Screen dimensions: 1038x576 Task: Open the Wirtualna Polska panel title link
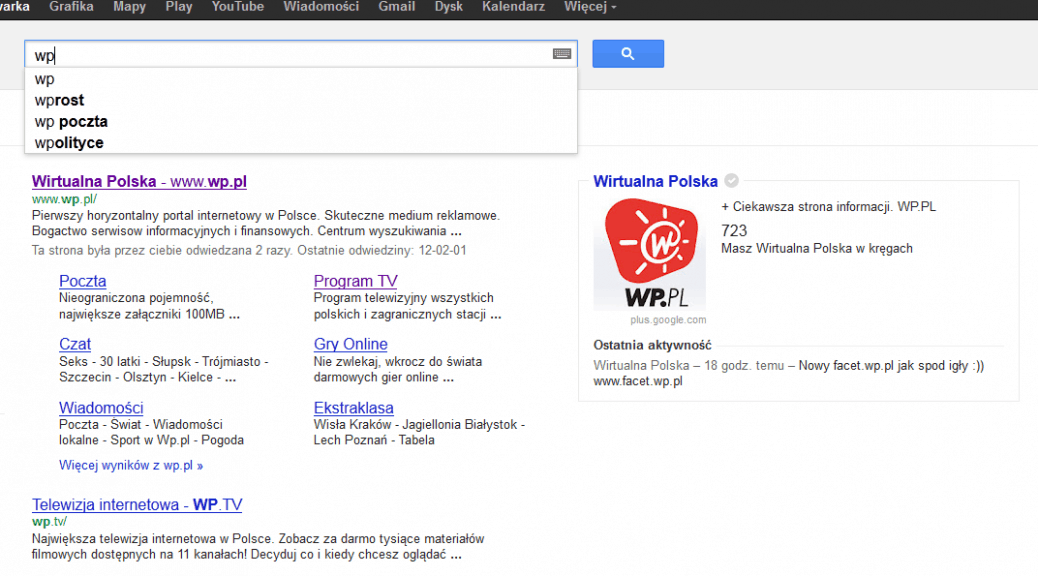655,181
